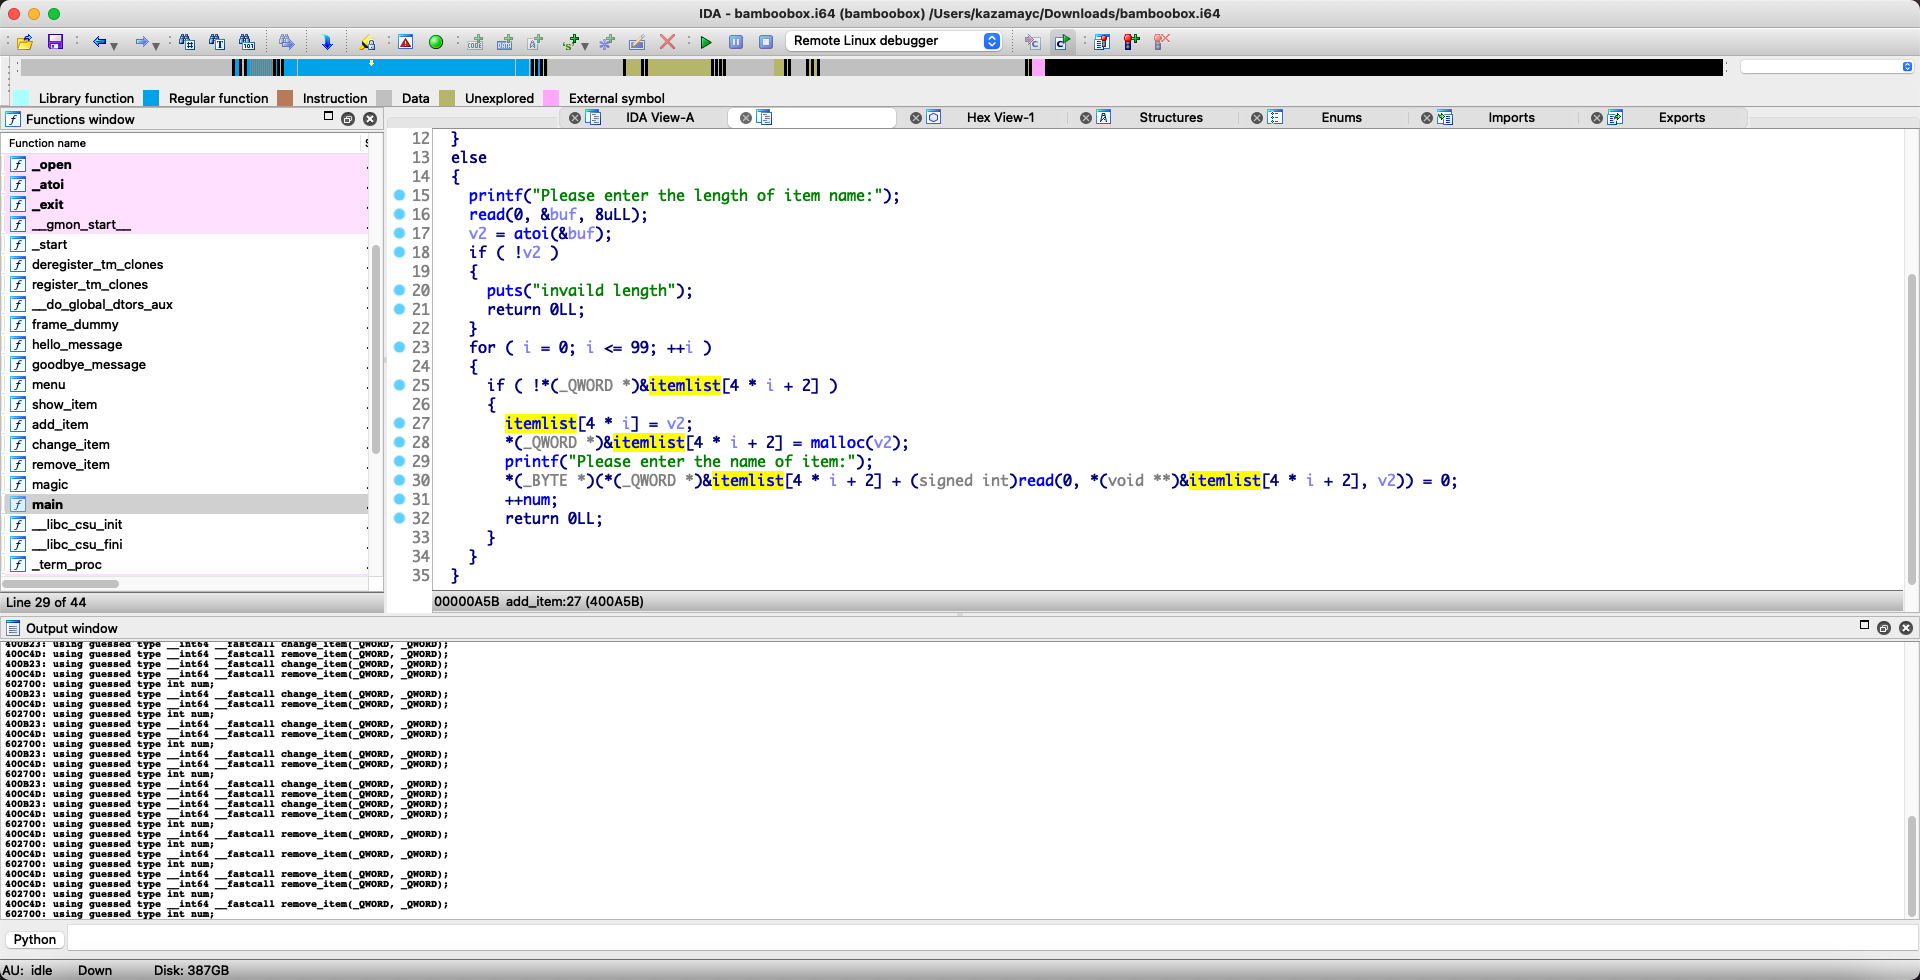1920x980 pixels.
Task: Select the _open function
Action: [x=186, y=165]
